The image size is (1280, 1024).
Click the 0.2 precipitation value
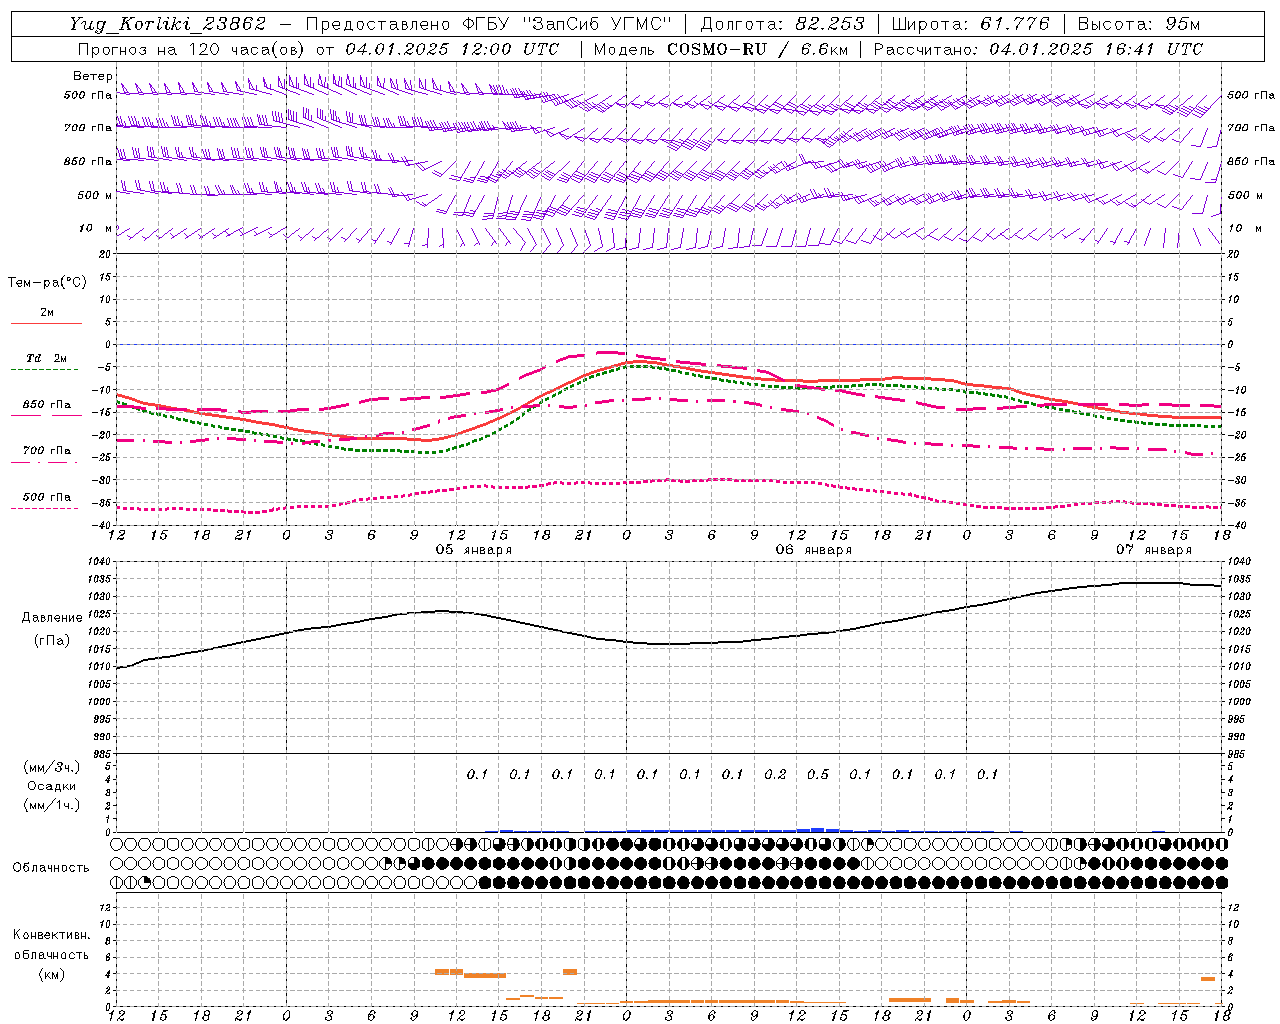pyautogui.click(x=775, y=774)
